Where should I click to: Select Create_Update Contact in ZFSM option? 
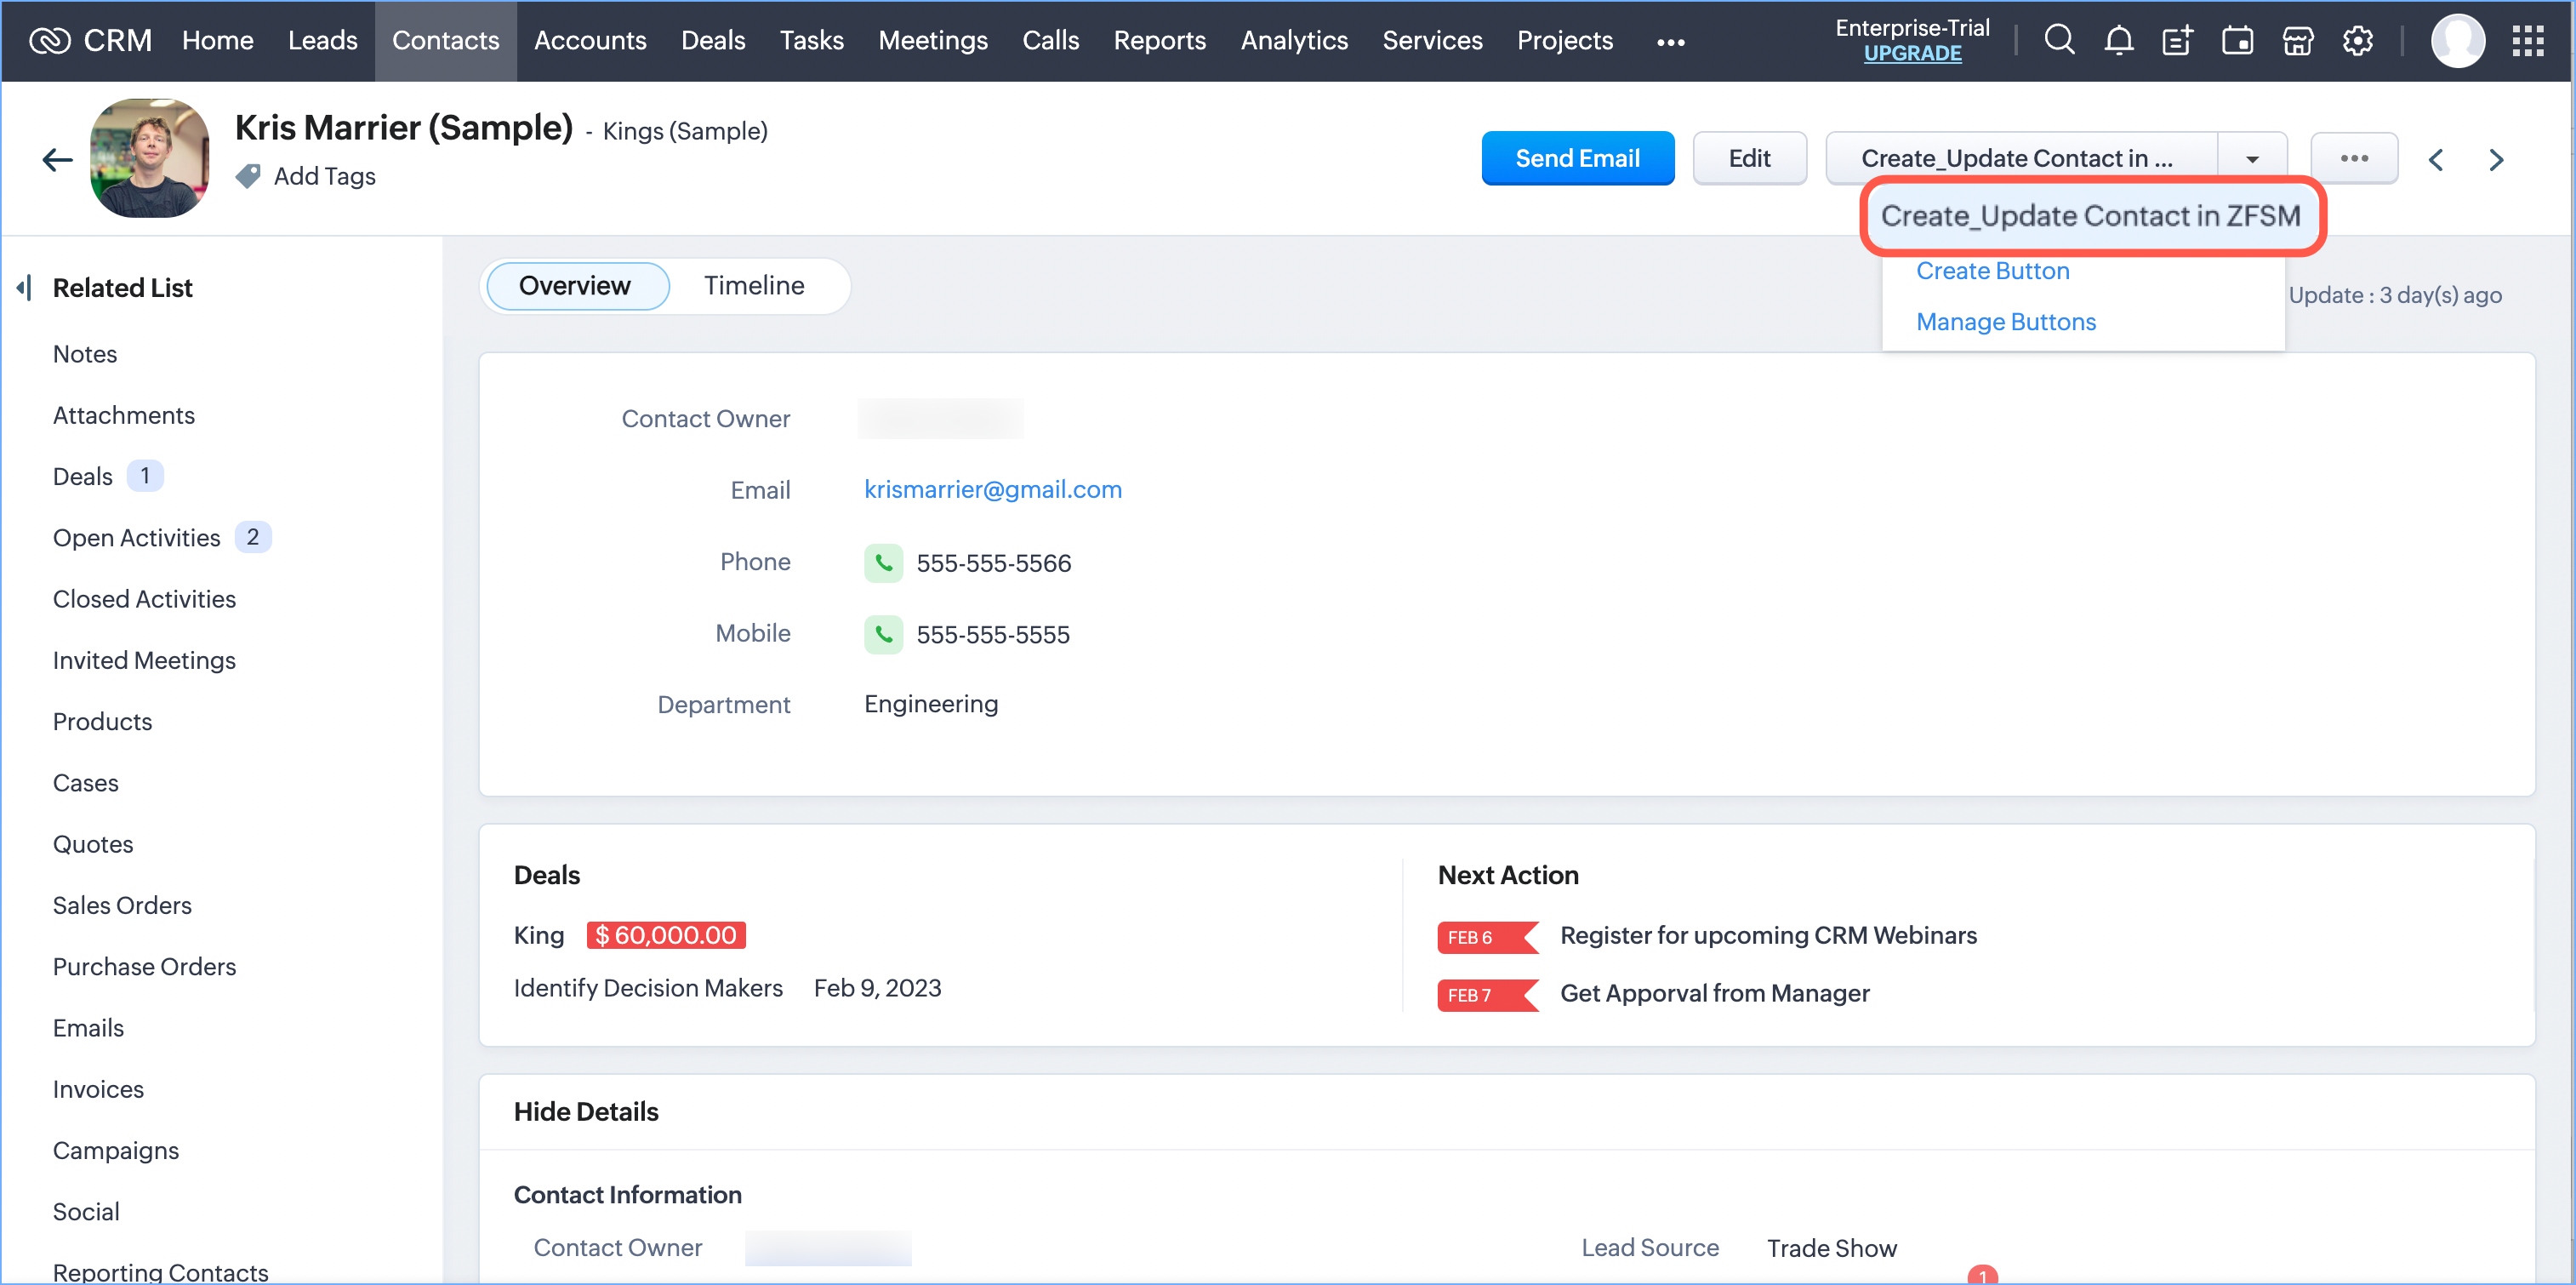tap(2090, 216)
